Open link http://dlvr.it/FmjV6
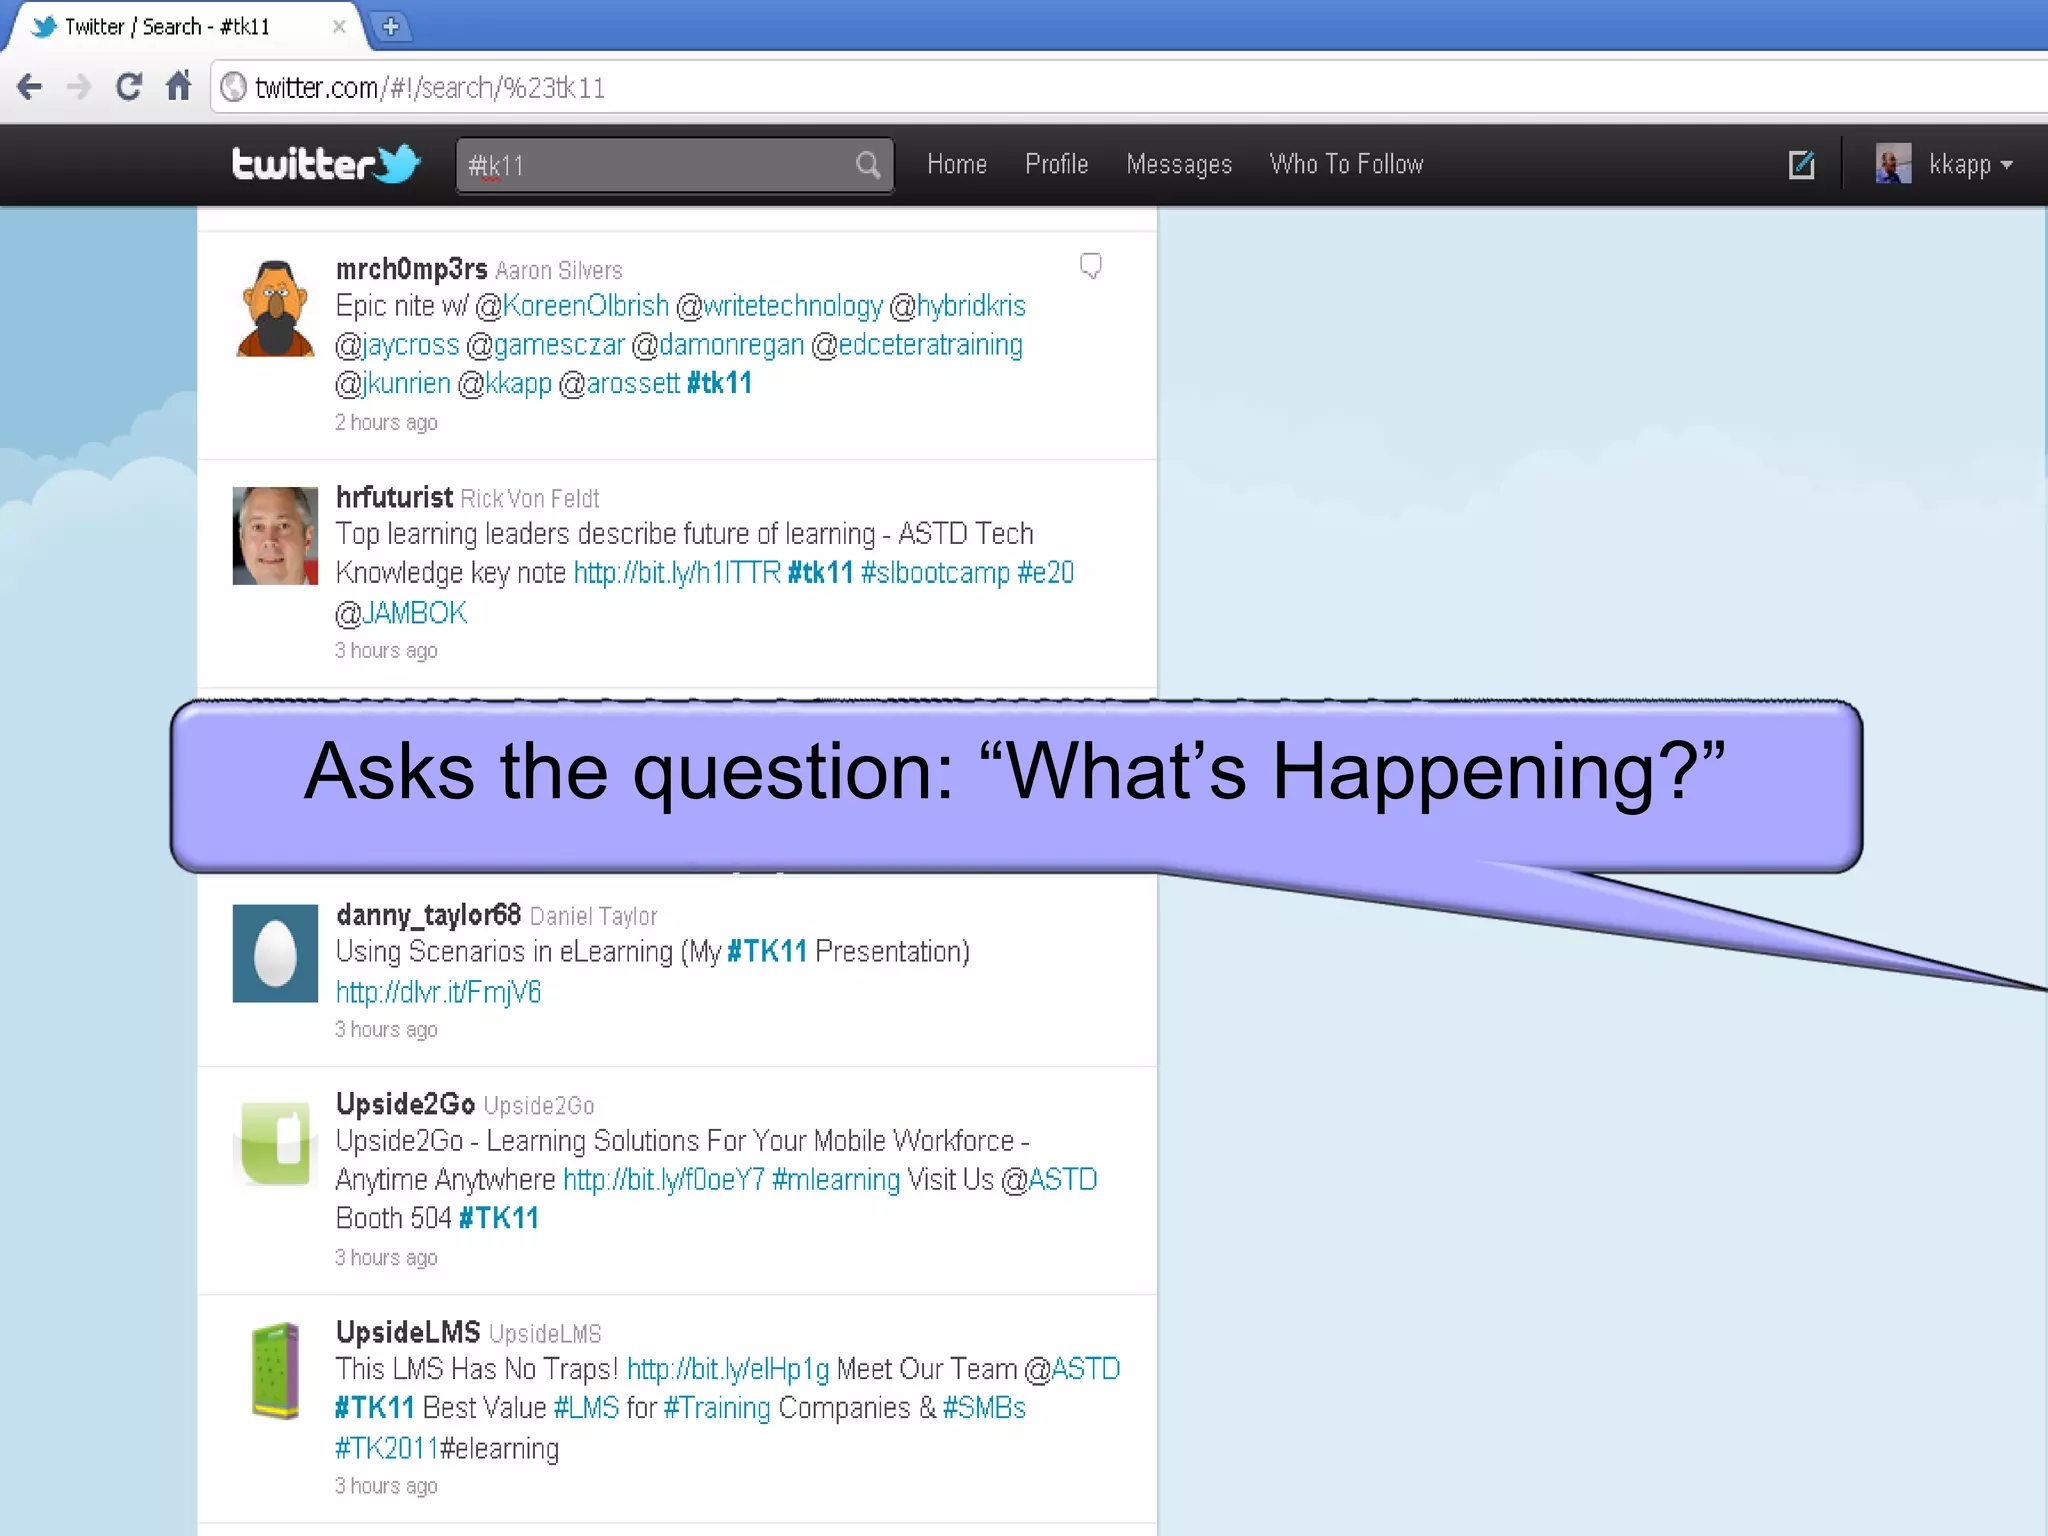2048x1536 pixels. coord(438,992)
